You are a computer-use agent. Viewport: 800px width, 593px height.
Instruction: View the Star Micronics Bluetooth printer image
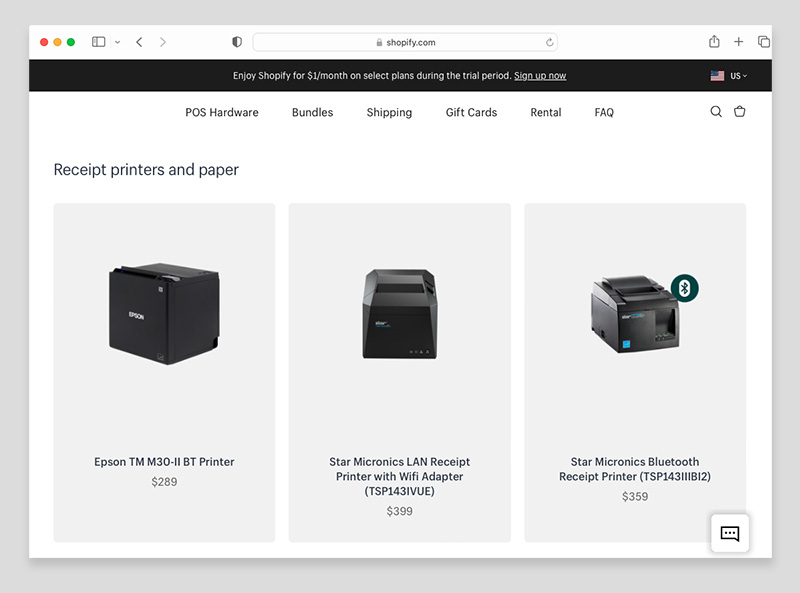pos(635,314)
